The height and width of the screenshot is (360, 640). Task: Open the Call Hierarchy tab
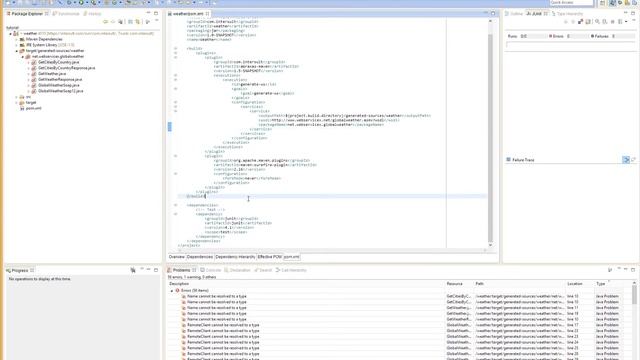[x=291, y=270]
